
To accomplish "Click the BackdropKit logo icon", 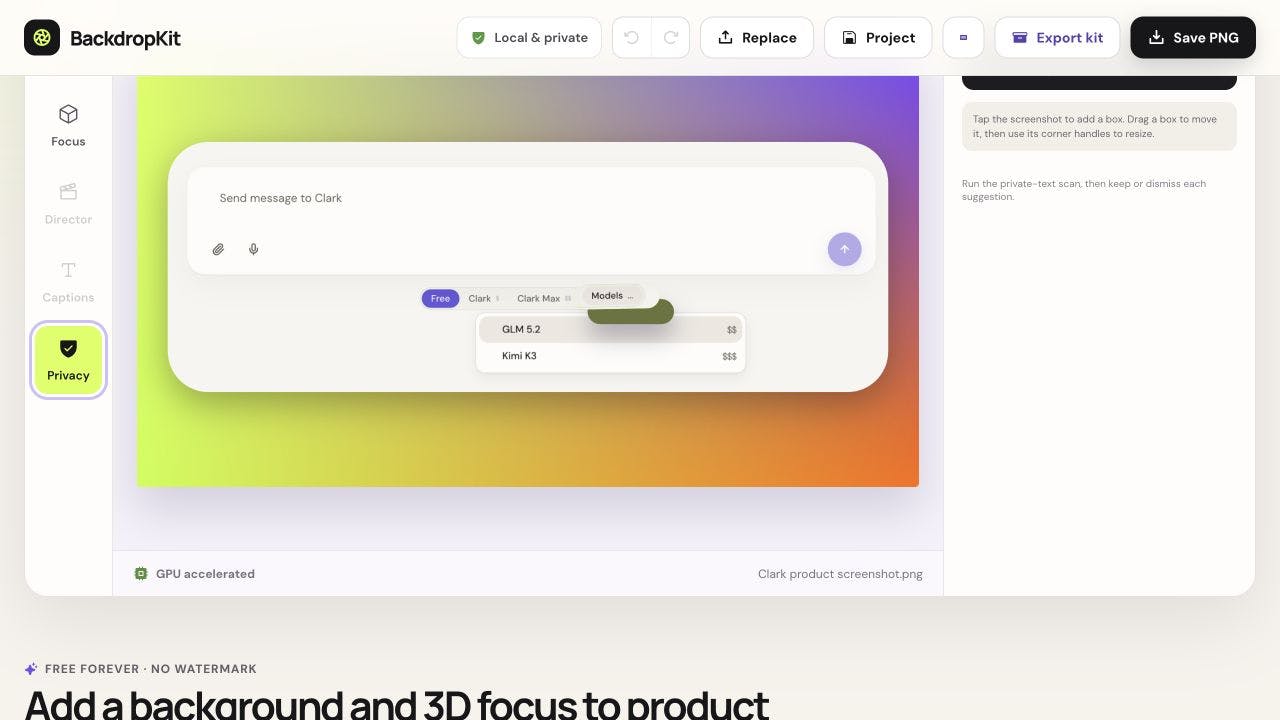I will click(x=42, y=38).
